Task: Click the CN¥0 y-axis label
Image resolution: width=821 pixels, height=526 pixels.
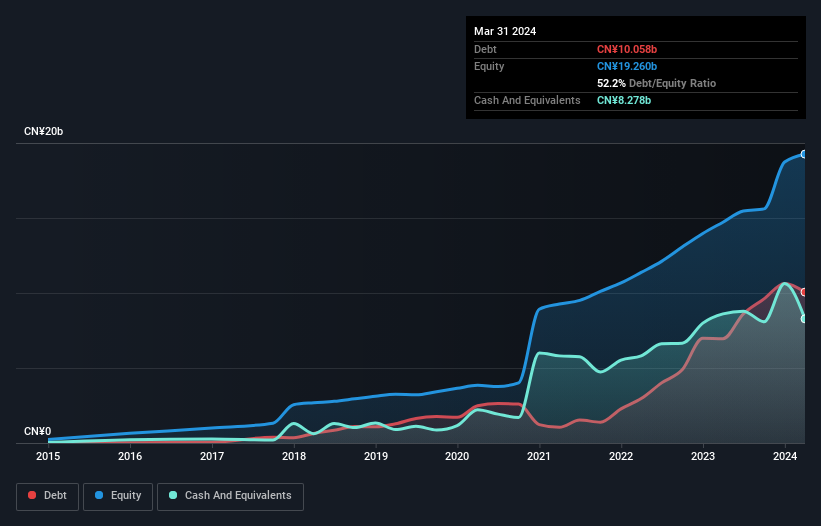Action: point(38,431)
